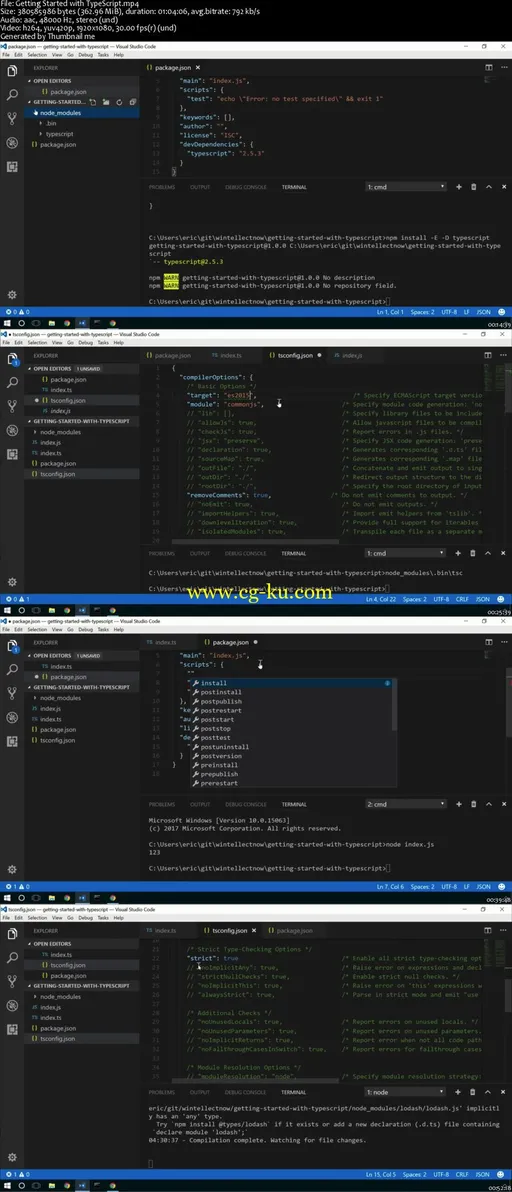Add new terminal in the 2: cmd window
Screen dimensions: 512x1192
[x=460, y=804]
